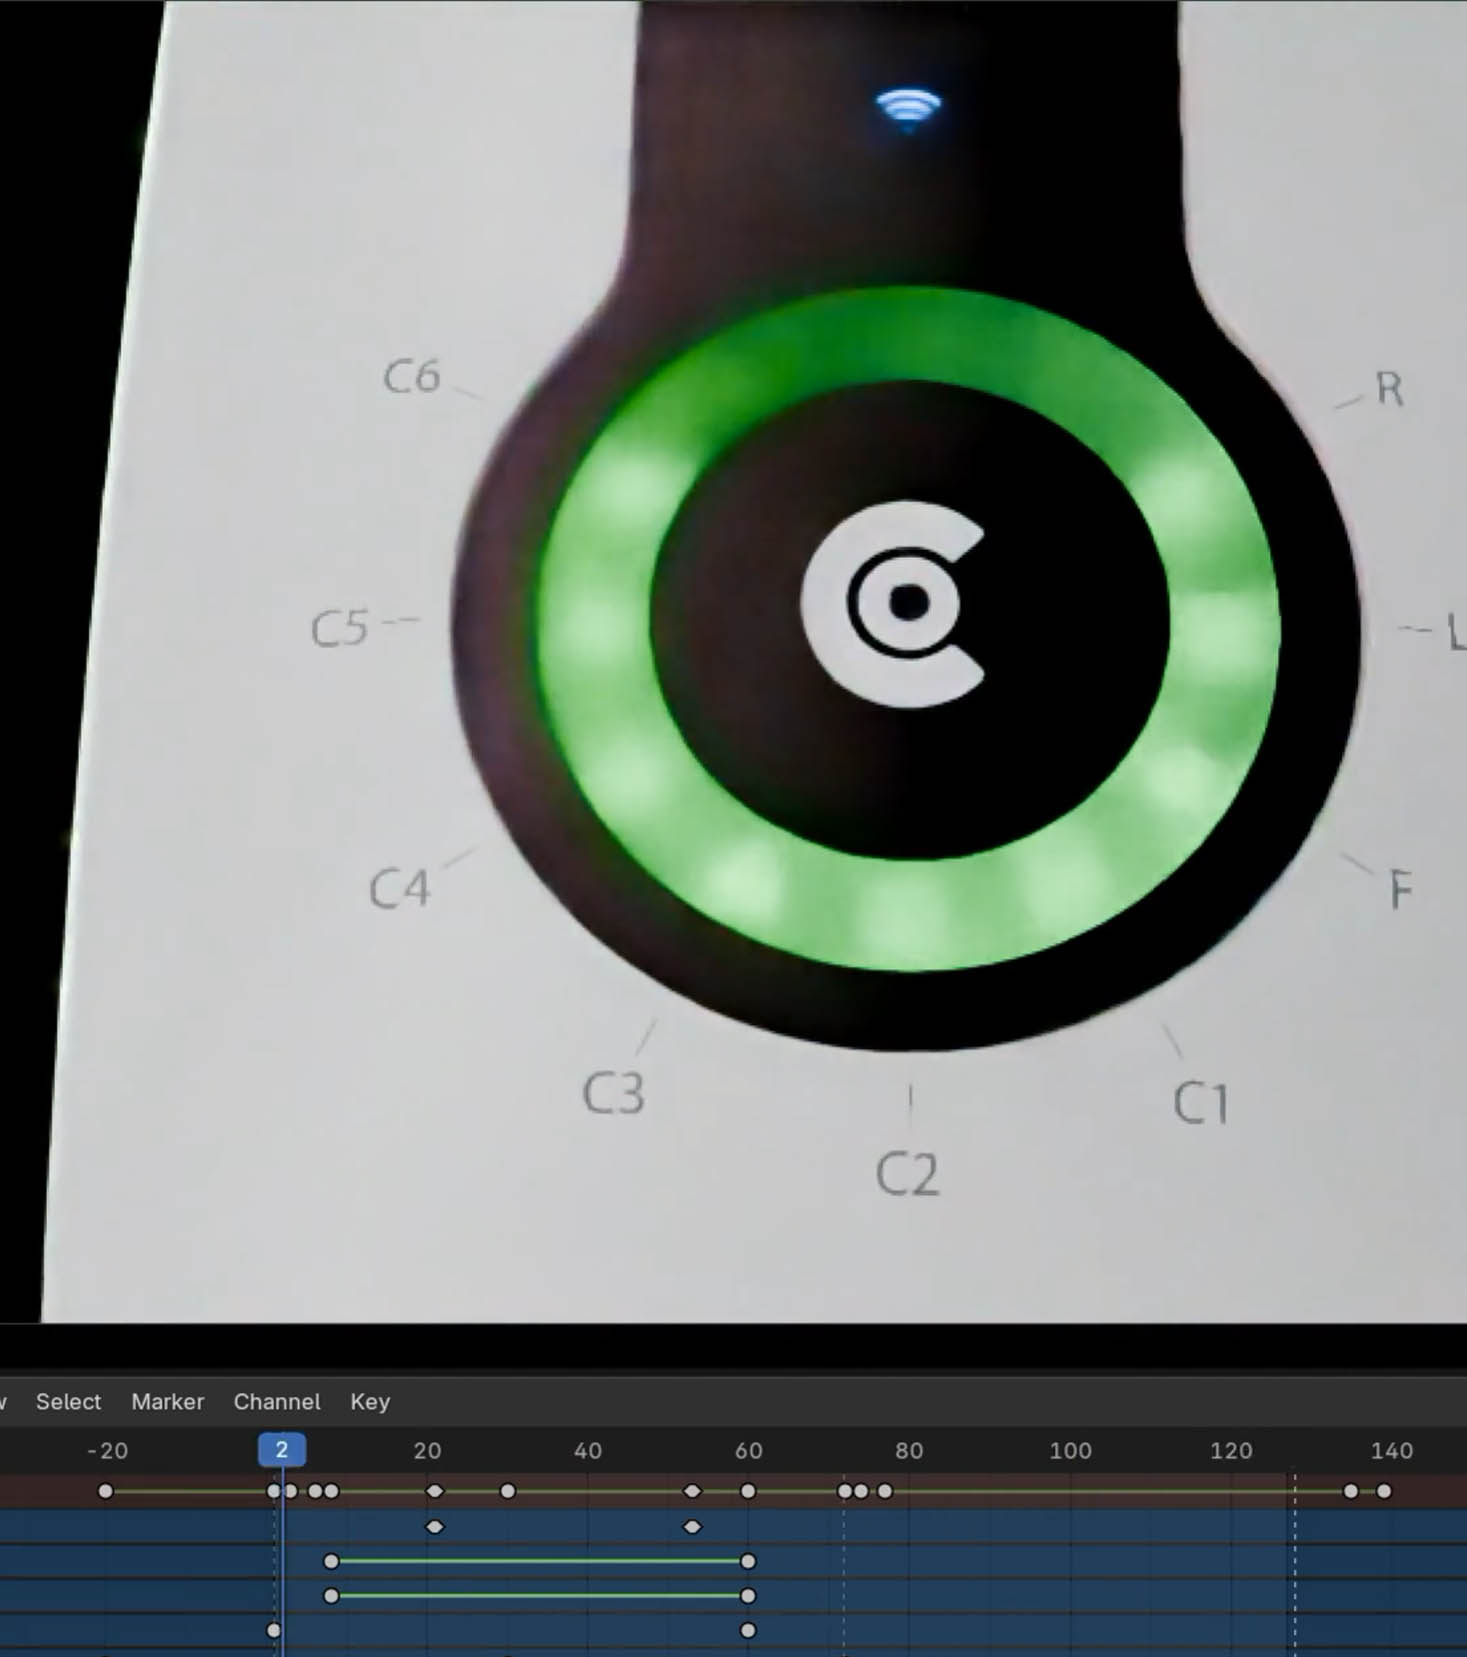The height and width of the screenshot is (1657, 1467).
Task: Click frame number 120 on the ruler
Action: (1231, 1450)
